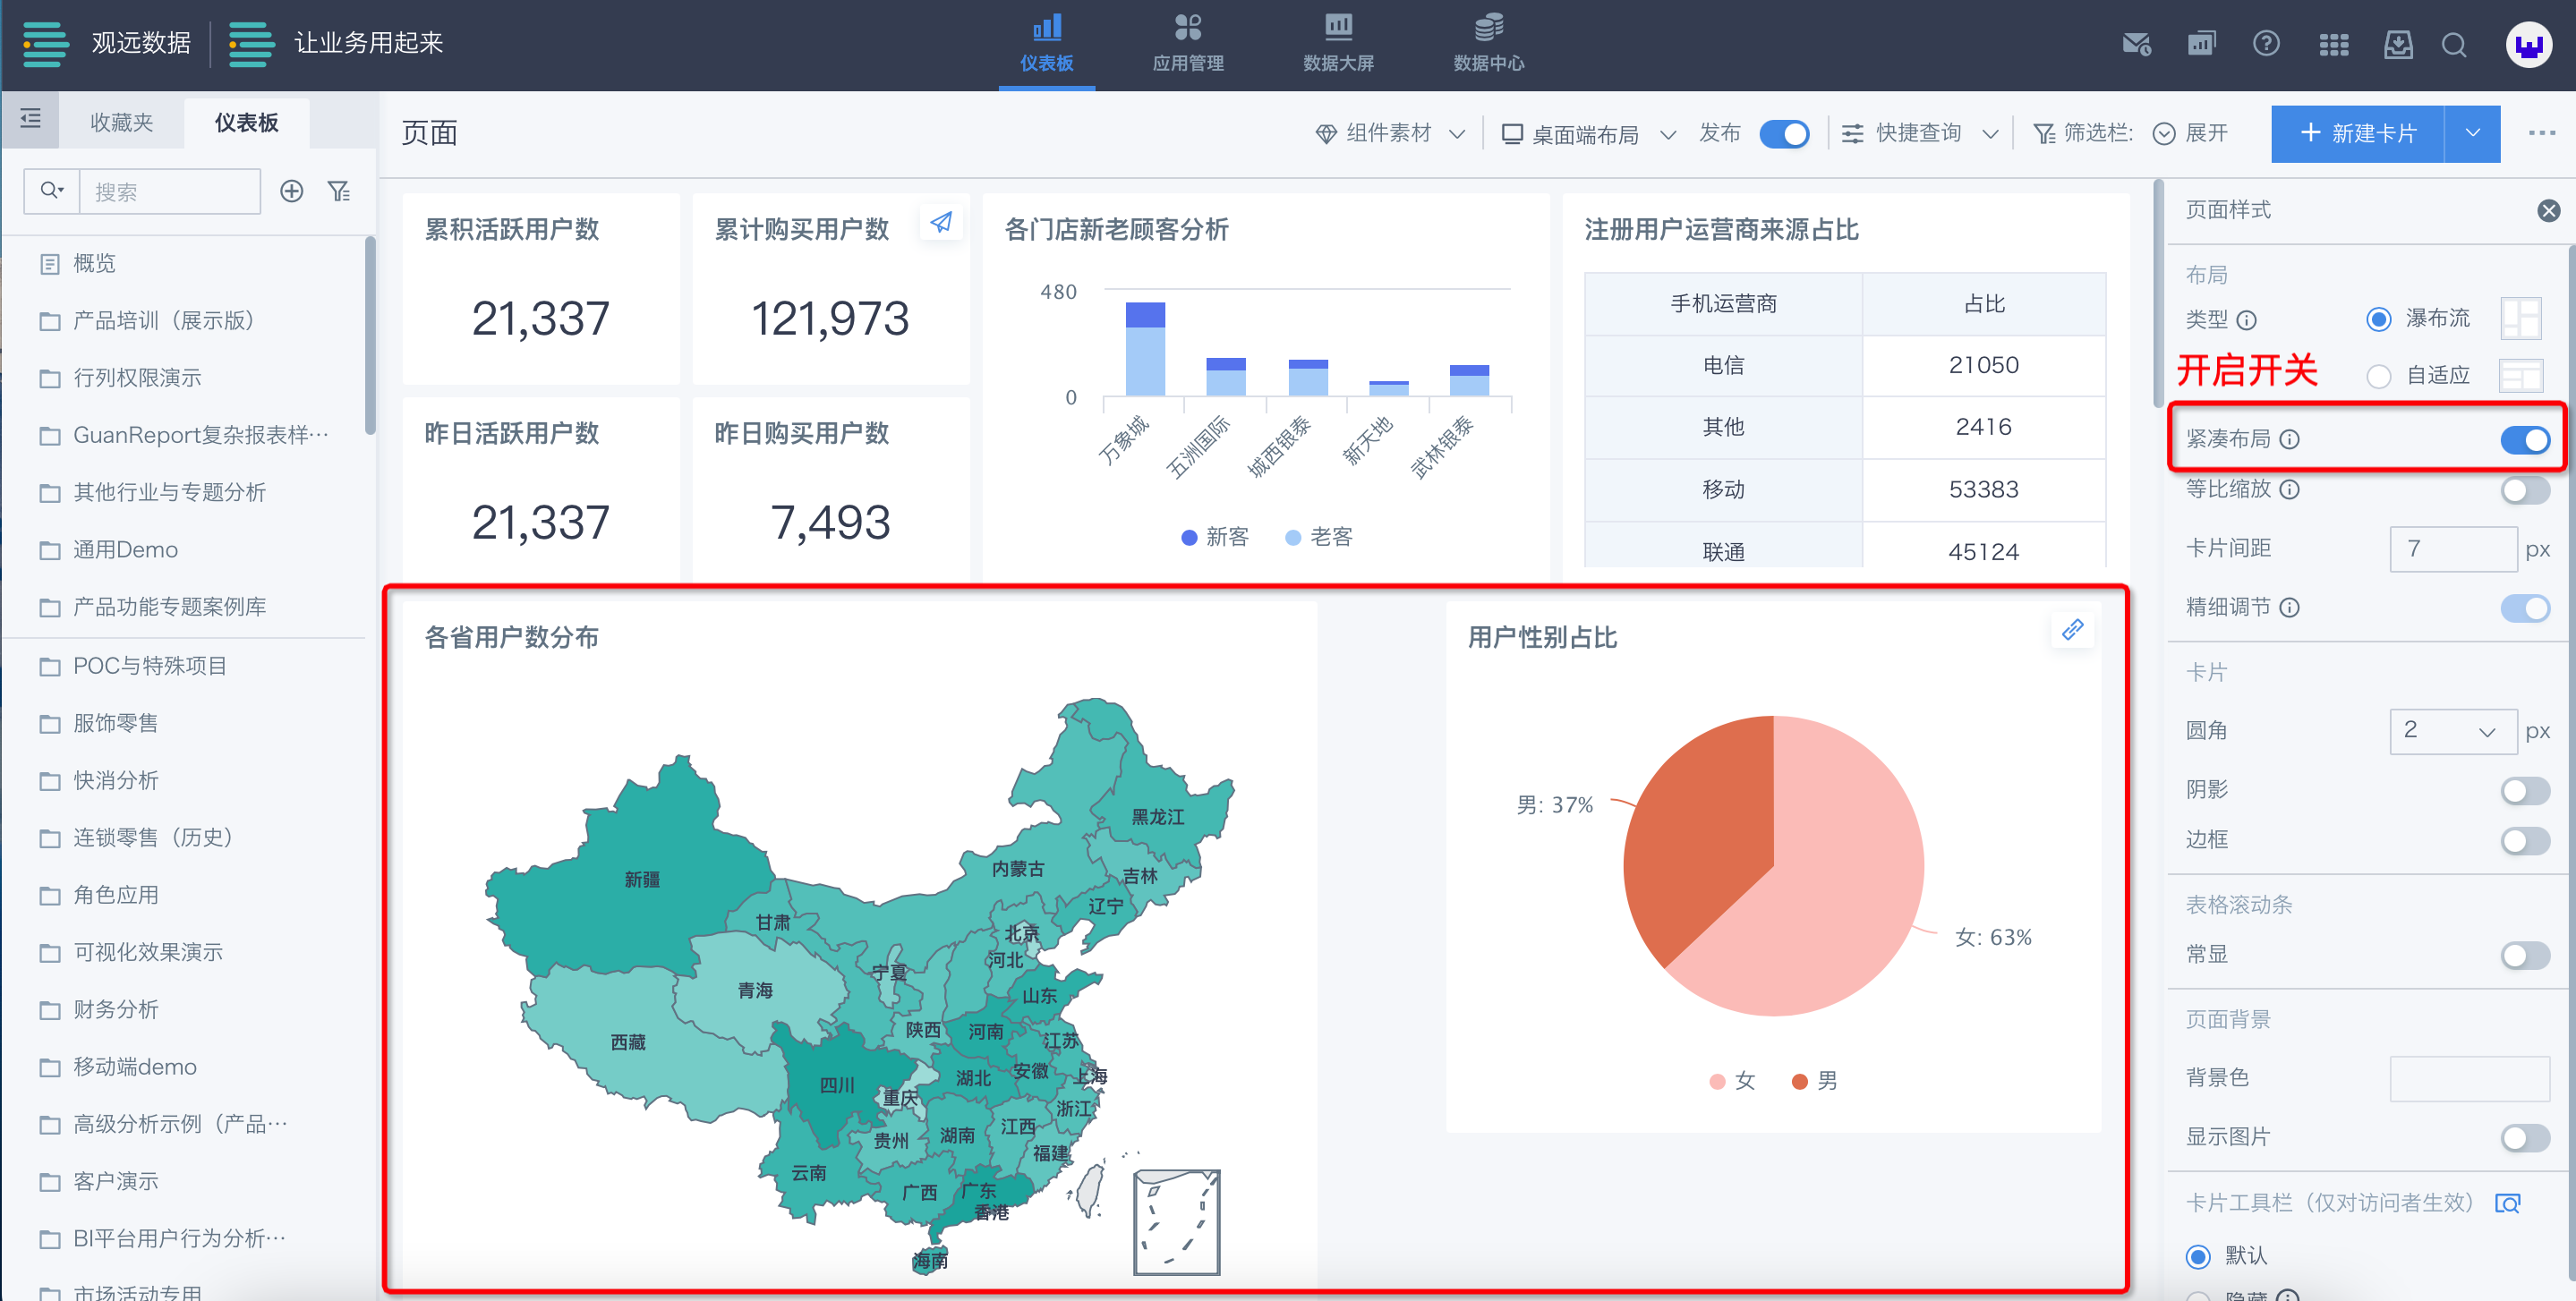Image resolution: width=2576 pixels, height=1301 pixels.
Task: Click the download inbox icon in header
Action: [x=2398, y=44]
